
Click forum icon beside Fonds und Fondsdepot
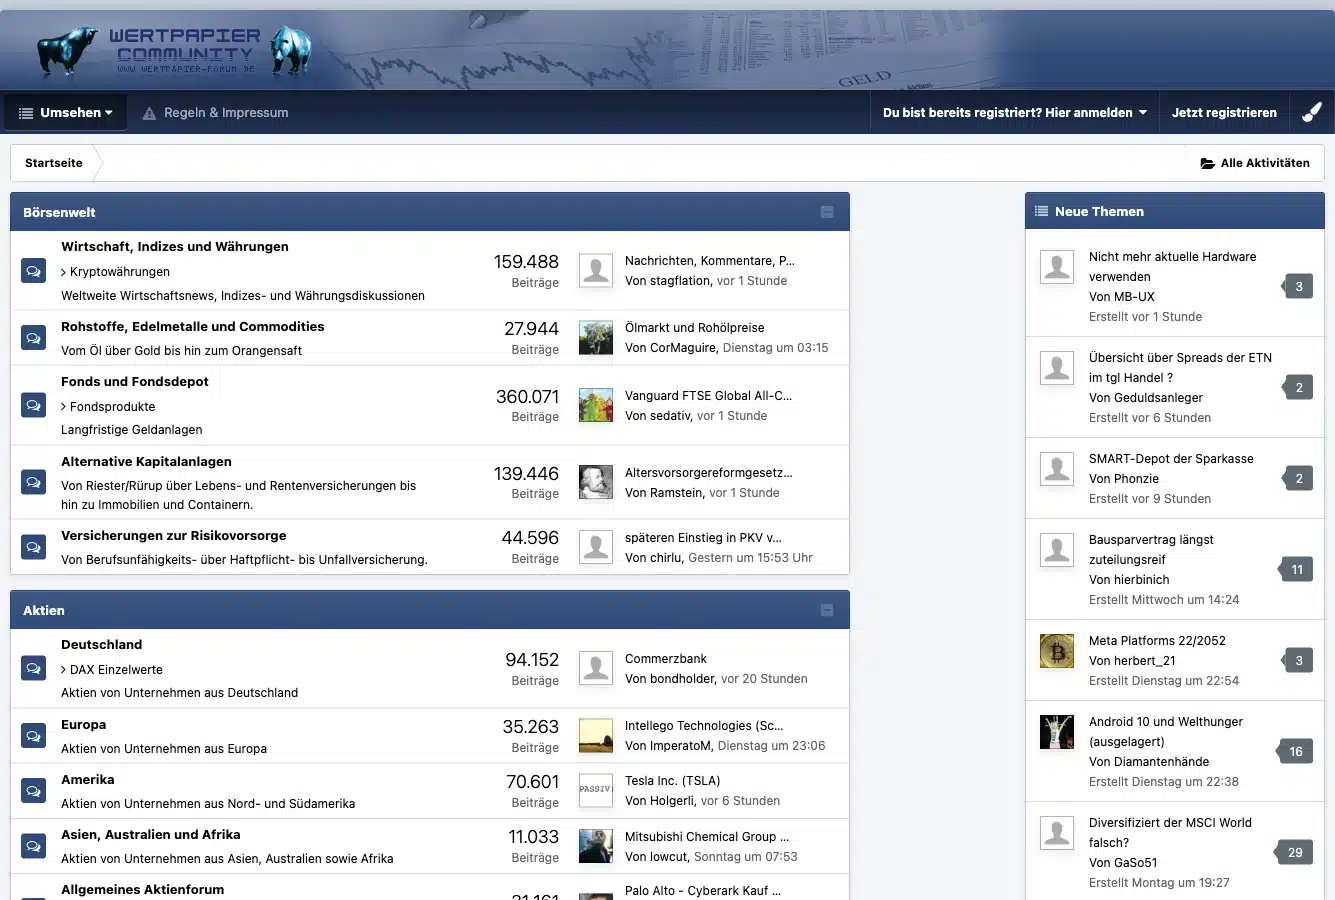[33, 405]
